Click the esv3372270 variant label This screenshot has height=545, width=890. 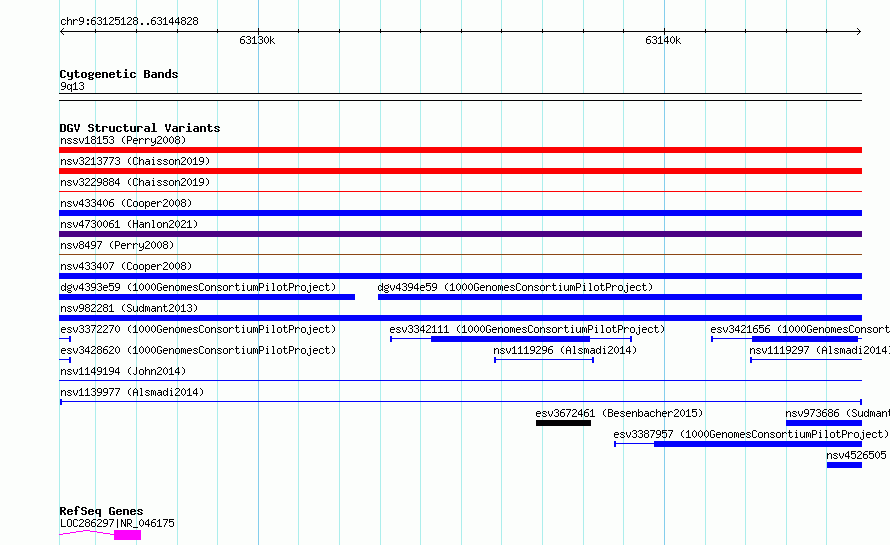pos(198,329)
